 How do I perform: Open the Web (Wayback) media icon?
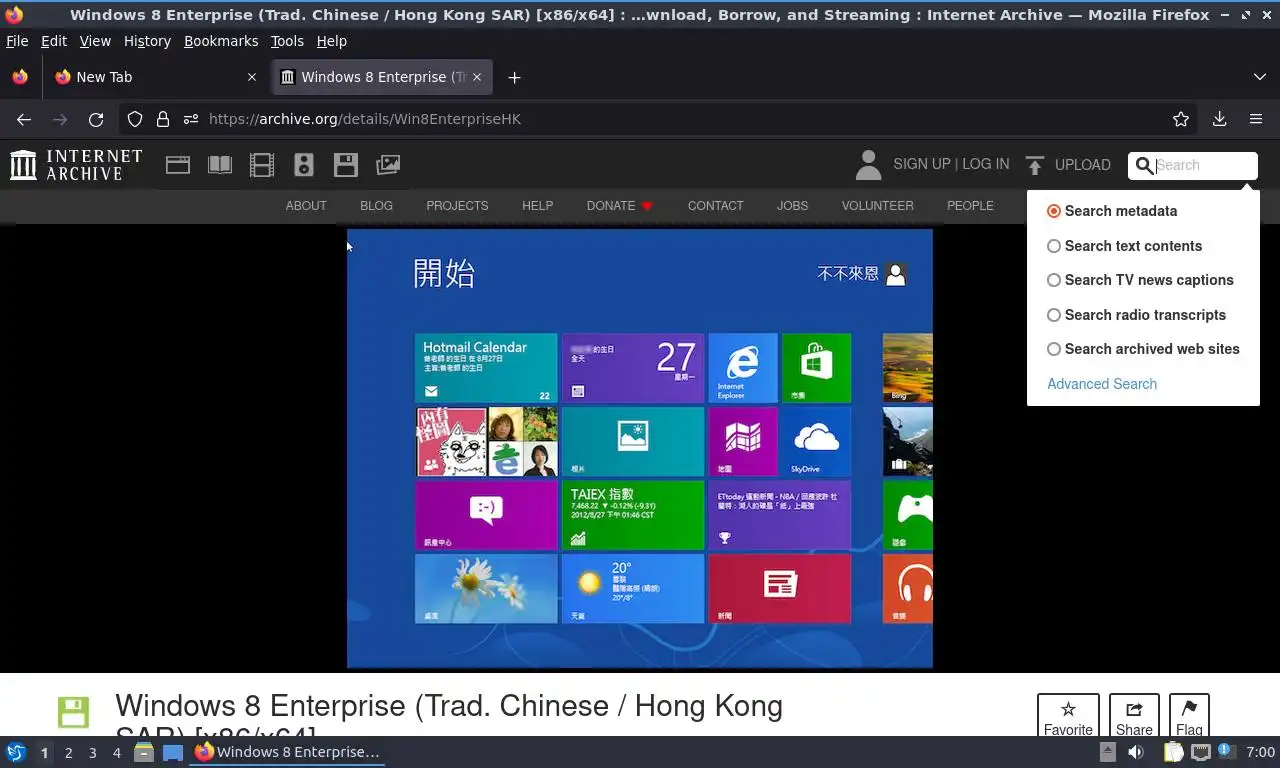(178, 165)
